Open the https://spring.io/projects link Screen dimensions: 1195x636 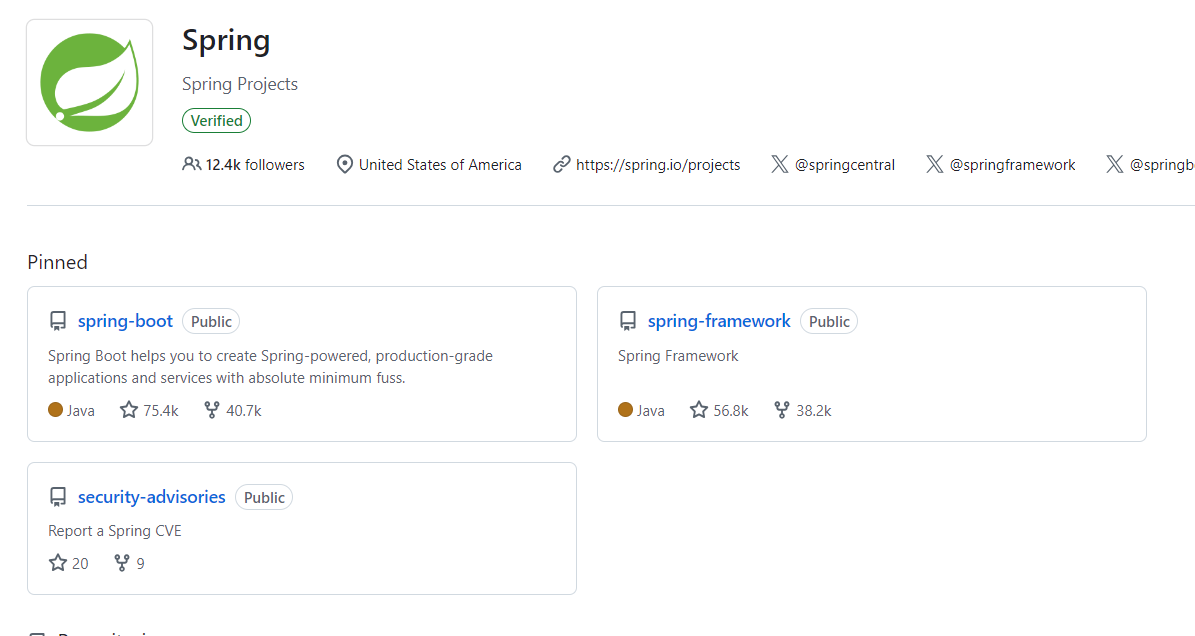click(658, 165)
